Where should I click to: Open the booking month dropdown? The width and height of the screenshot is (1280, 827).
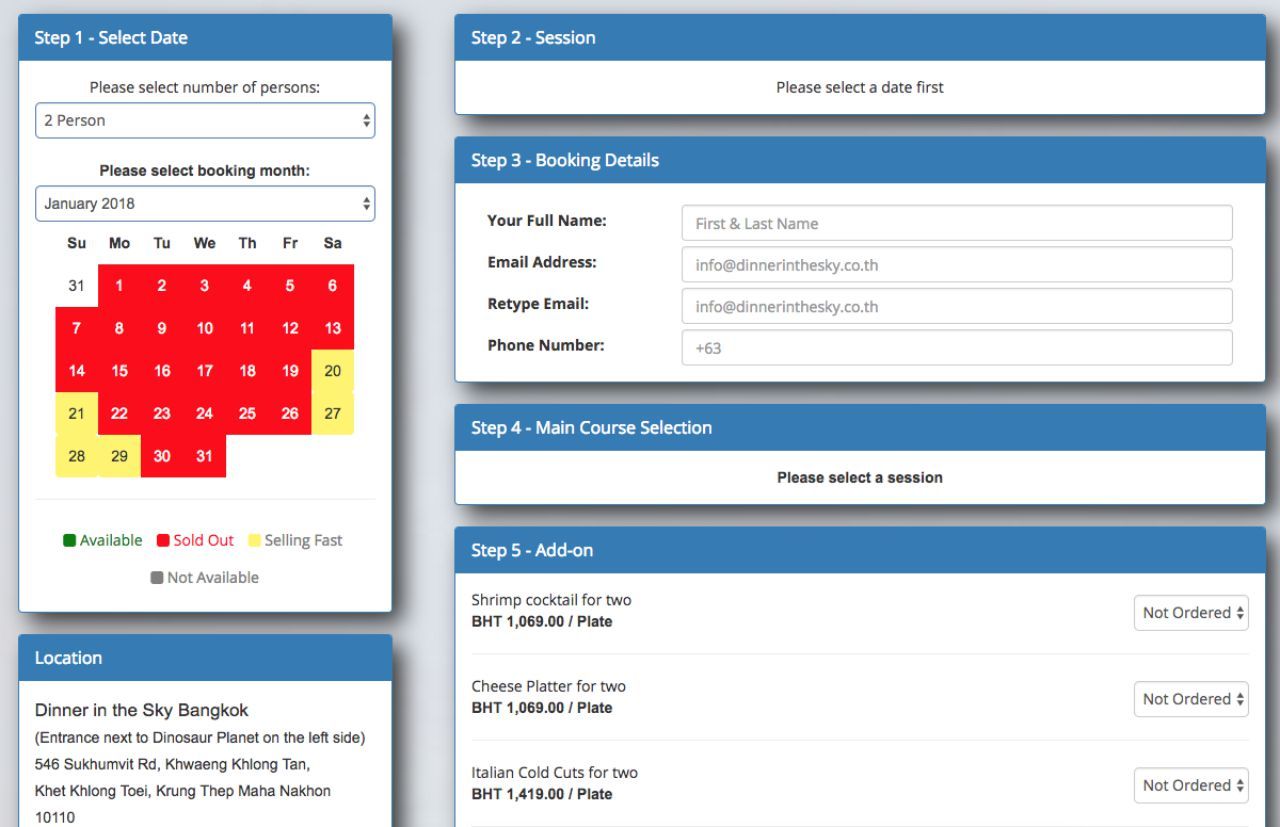pyautogui.click(x=205, y=203)
